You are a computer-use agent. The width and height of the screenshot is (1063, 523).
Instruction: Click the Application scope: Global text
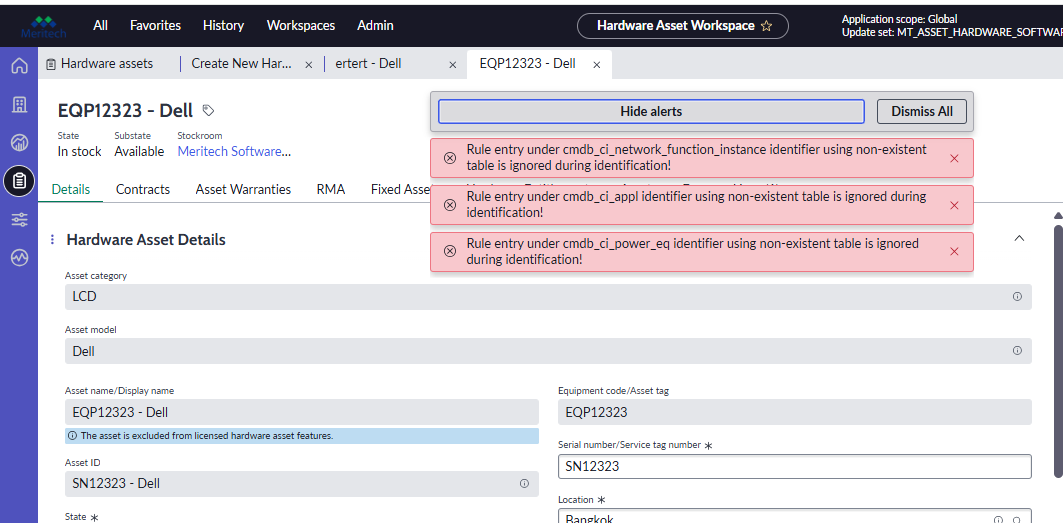(x=899, y=19)
